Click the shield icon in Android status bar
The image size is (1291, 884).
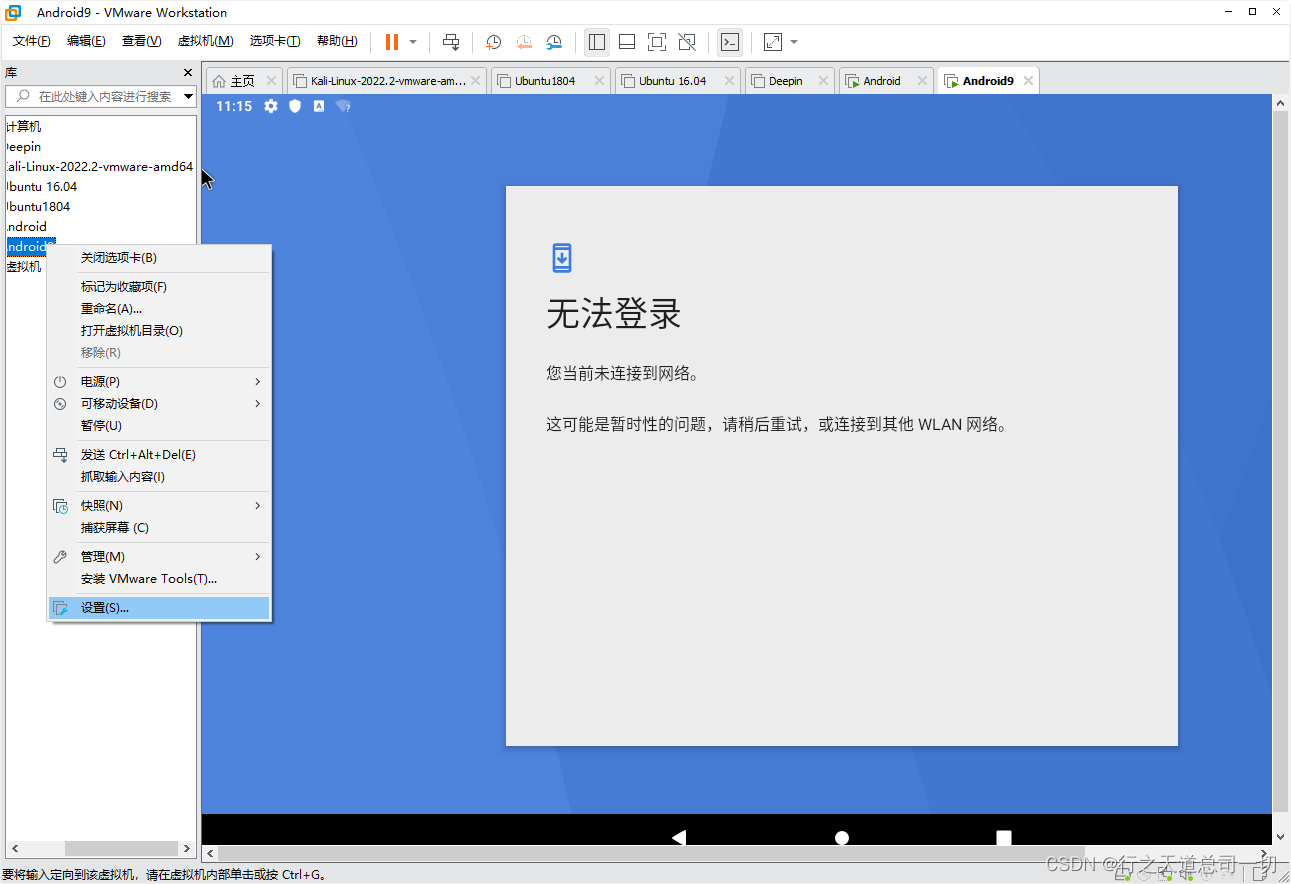click(x=295, y=106)
